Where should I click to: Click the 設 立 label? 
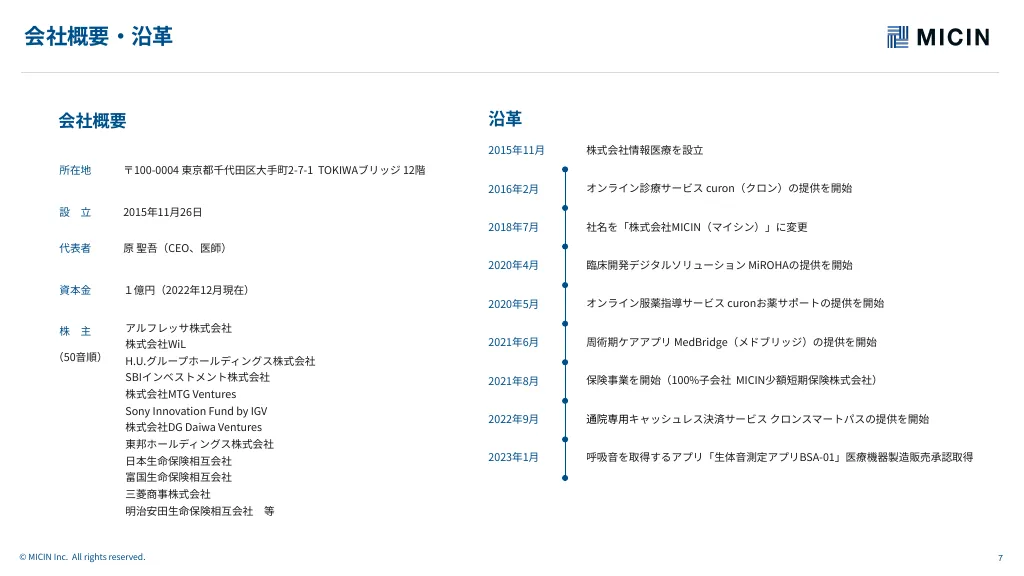click(x=75, y=212)
